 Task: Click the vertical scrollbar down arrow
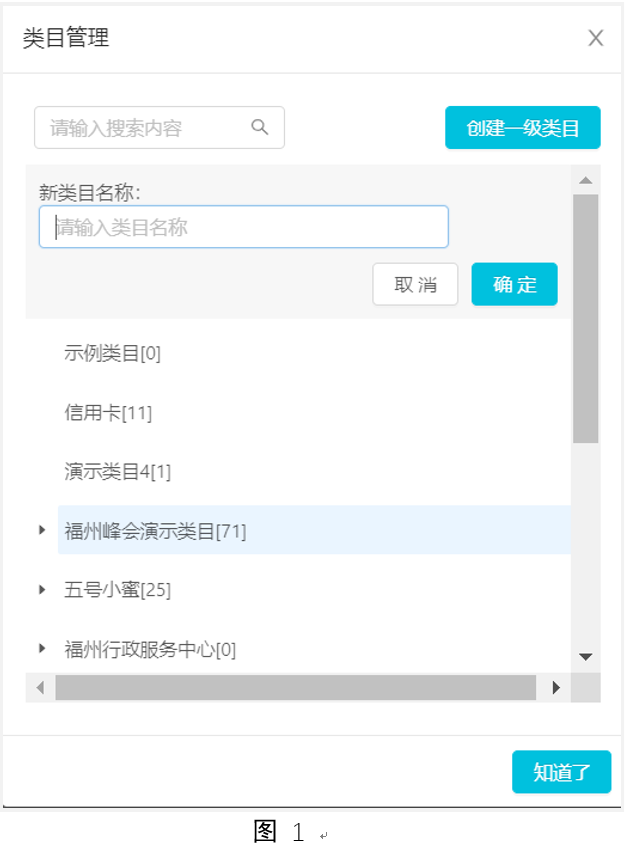point(586,657)
